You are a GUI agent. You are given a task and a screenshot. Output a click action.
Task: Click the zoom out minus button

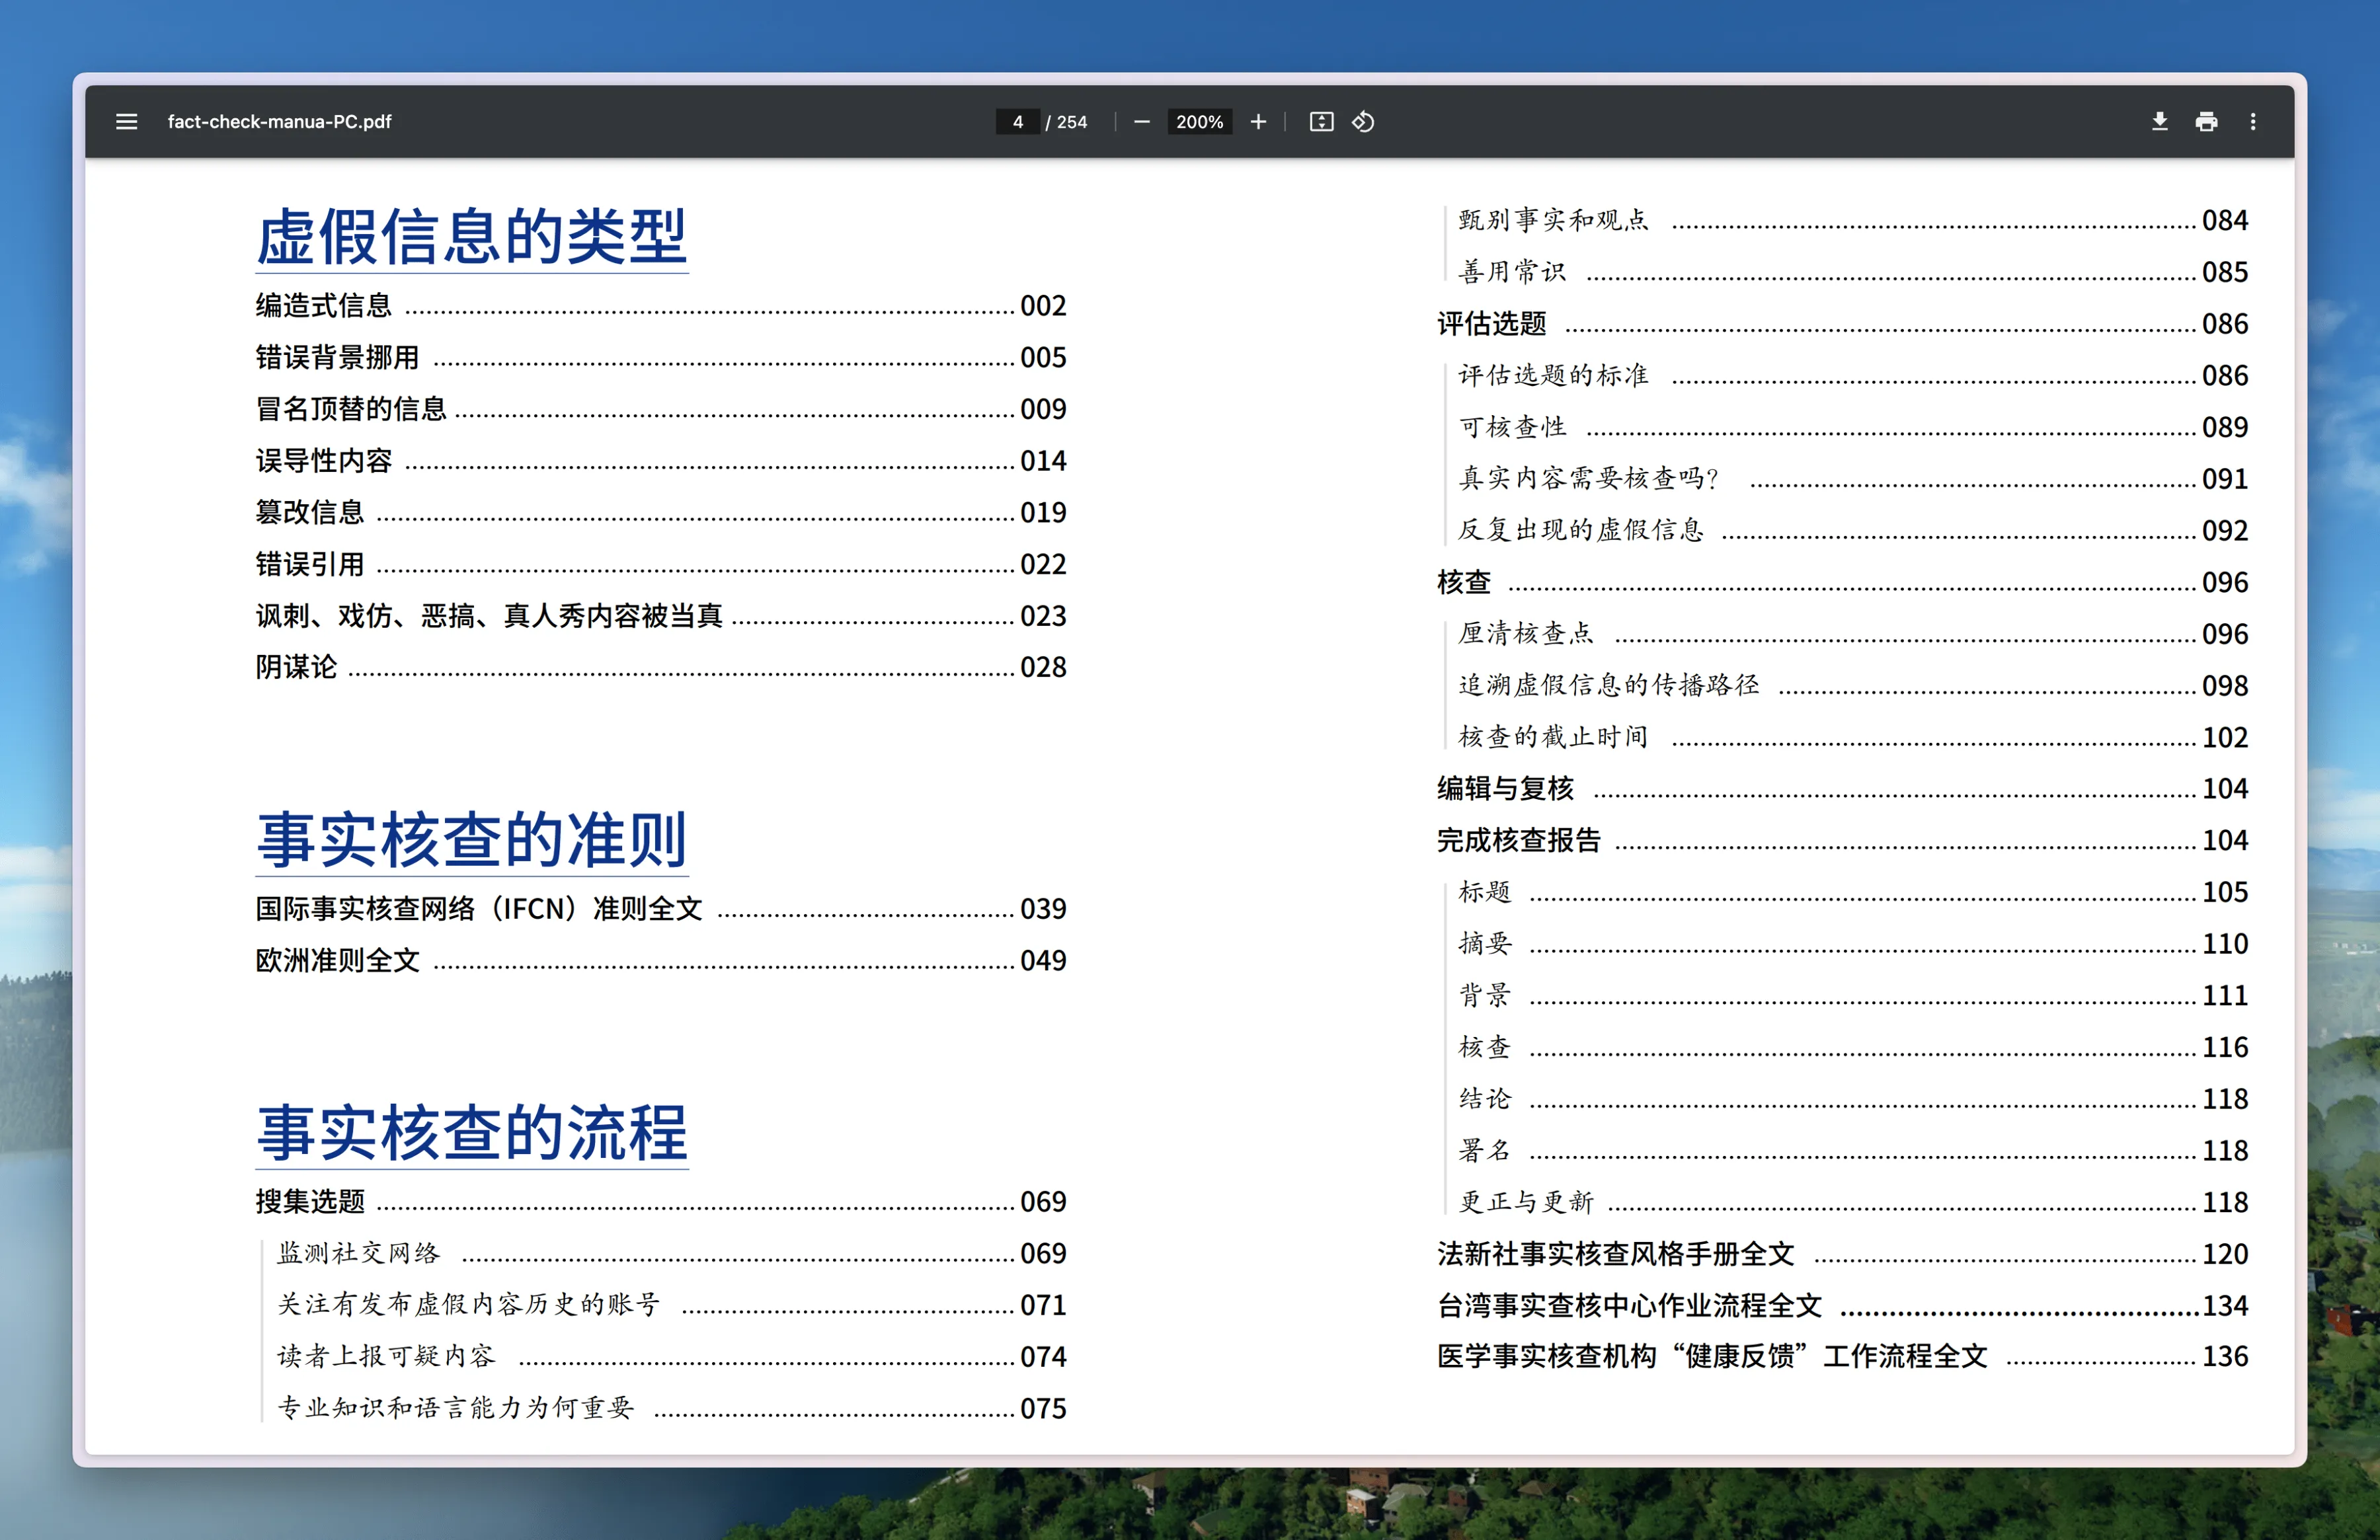[1141, 122]
